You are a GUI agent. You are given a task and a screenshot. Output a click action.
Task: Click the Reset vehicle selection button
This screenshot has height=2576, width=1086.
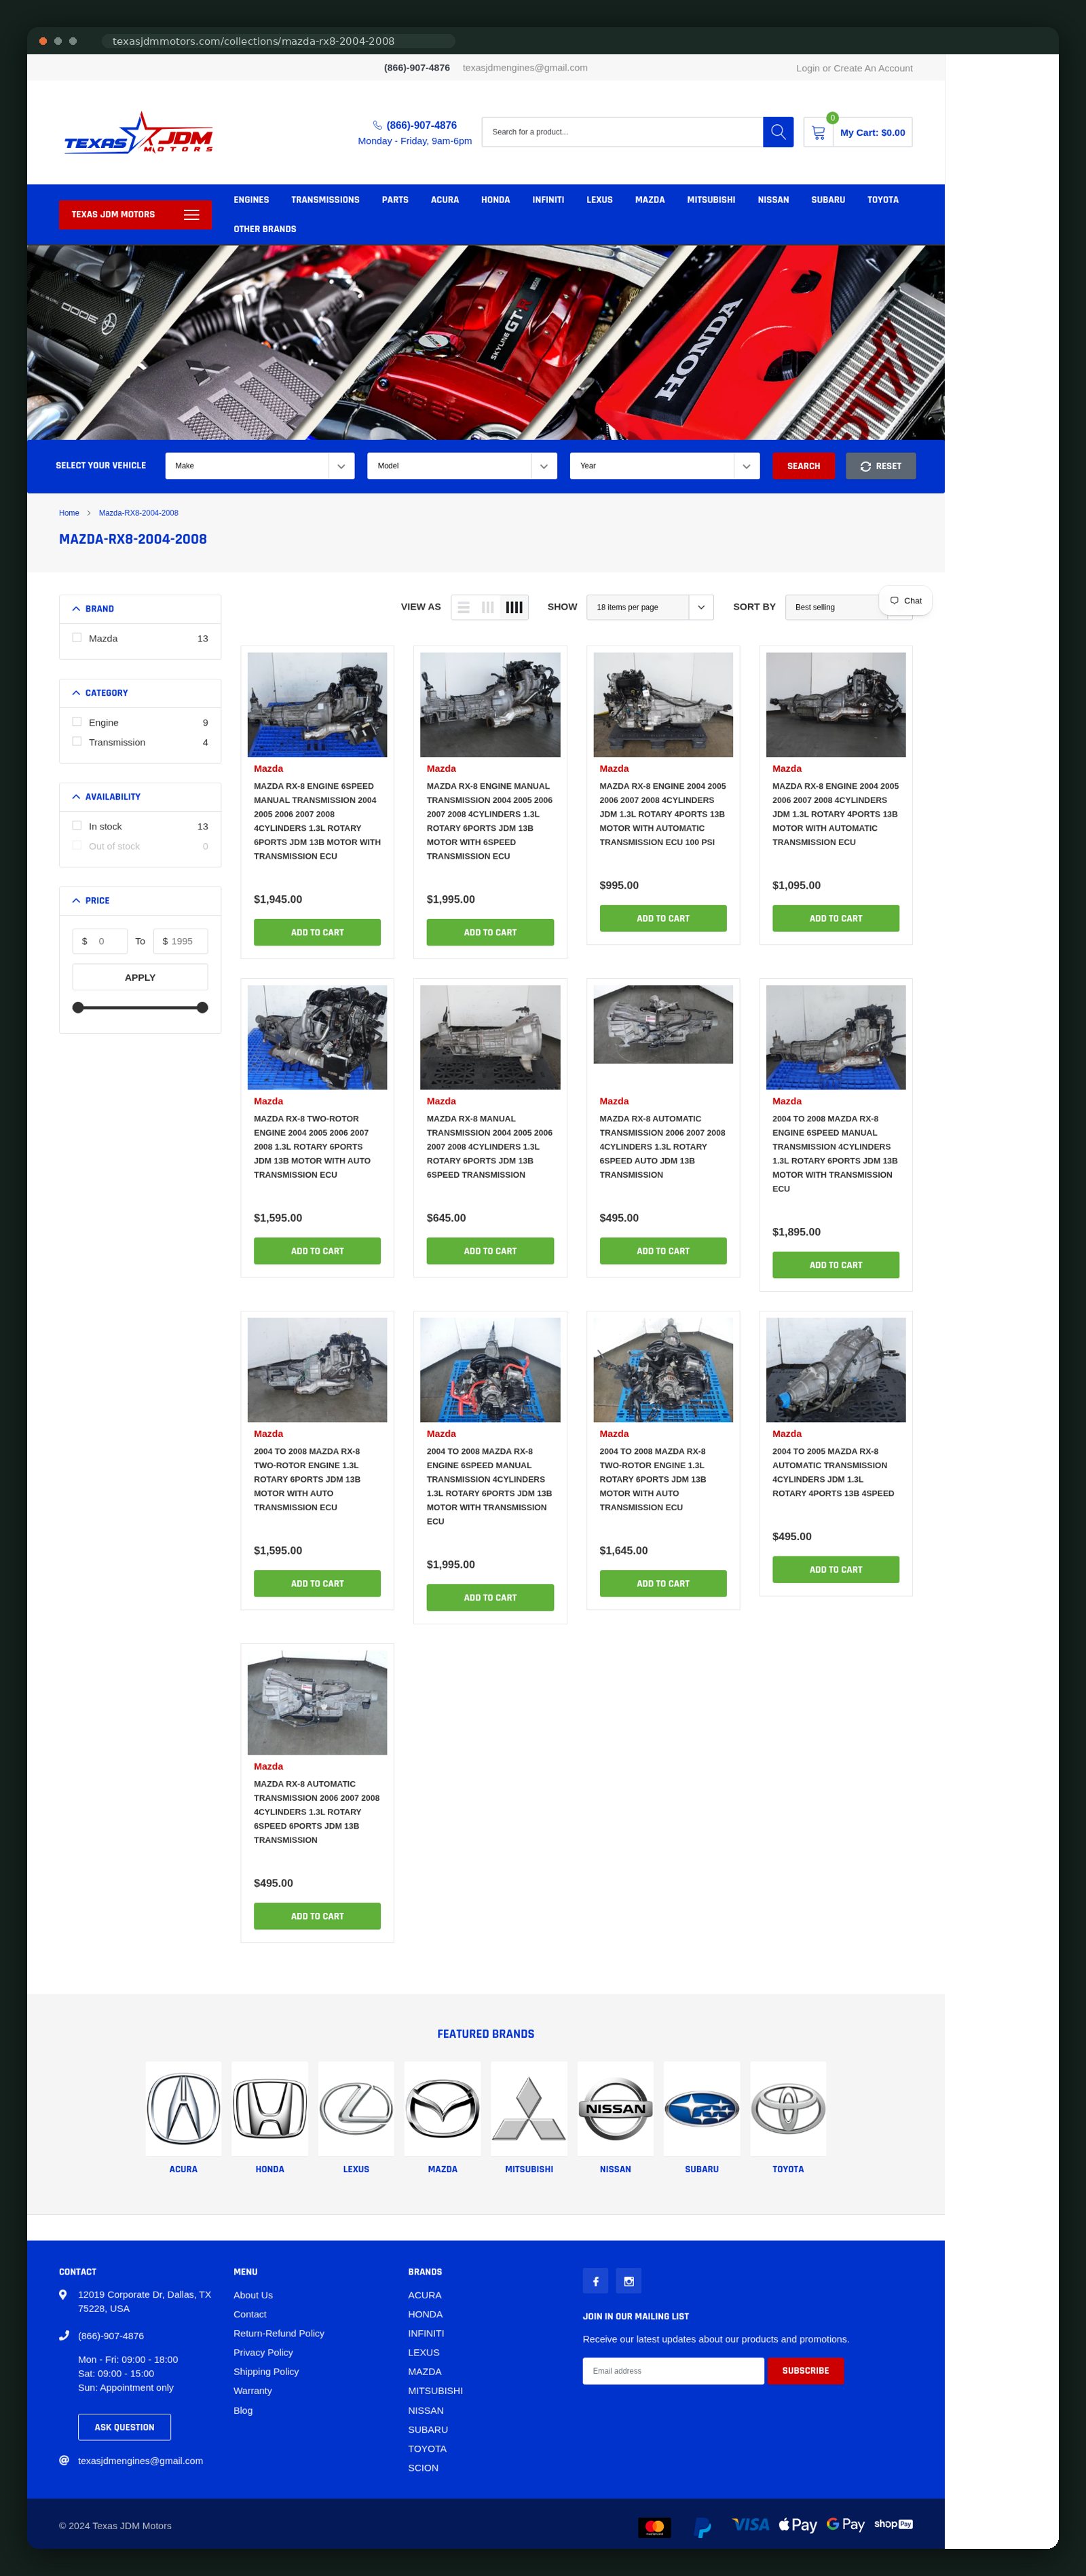[x=881, y=466]
